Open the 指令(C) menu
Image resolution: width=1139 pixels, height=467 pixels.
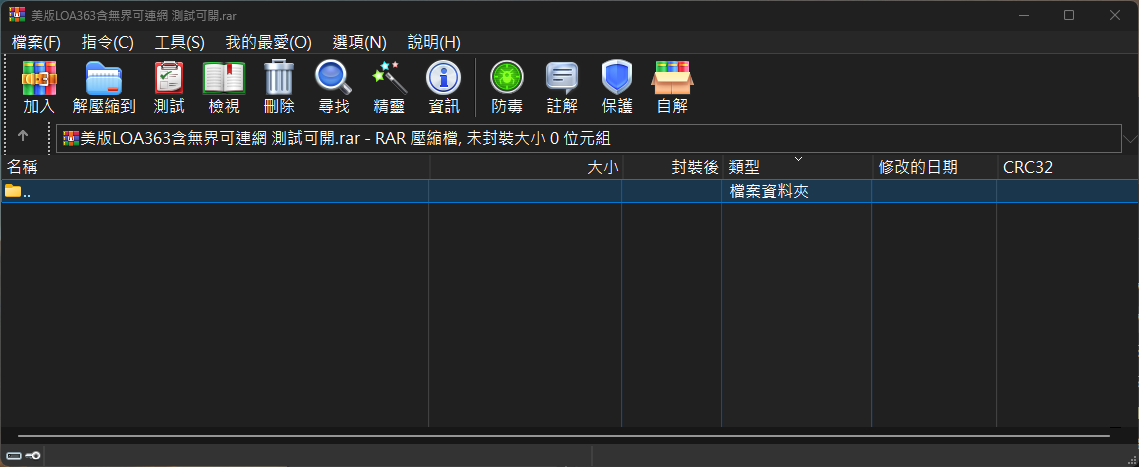[x=108, y=42]
